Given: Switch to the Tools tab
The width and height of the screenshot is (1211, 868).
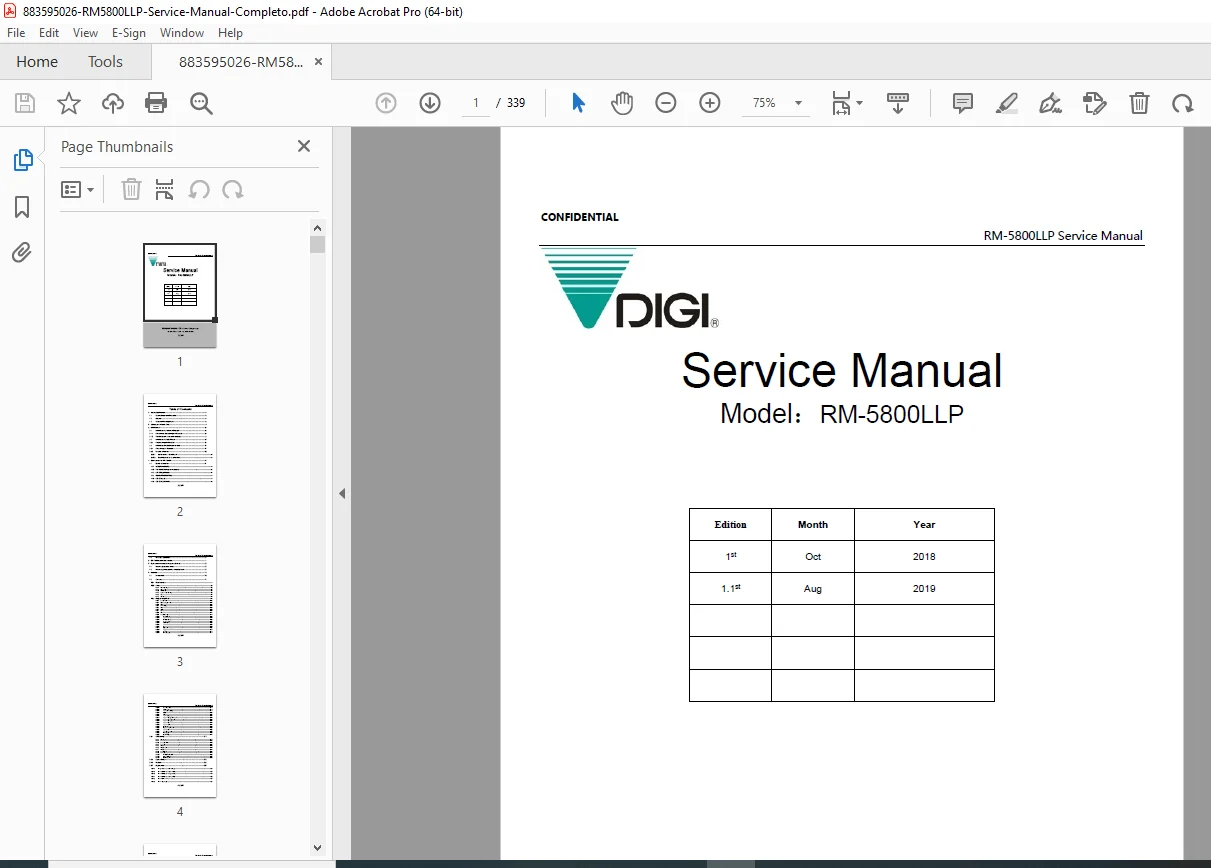Looking at the screenshot, I should point(105,62).
